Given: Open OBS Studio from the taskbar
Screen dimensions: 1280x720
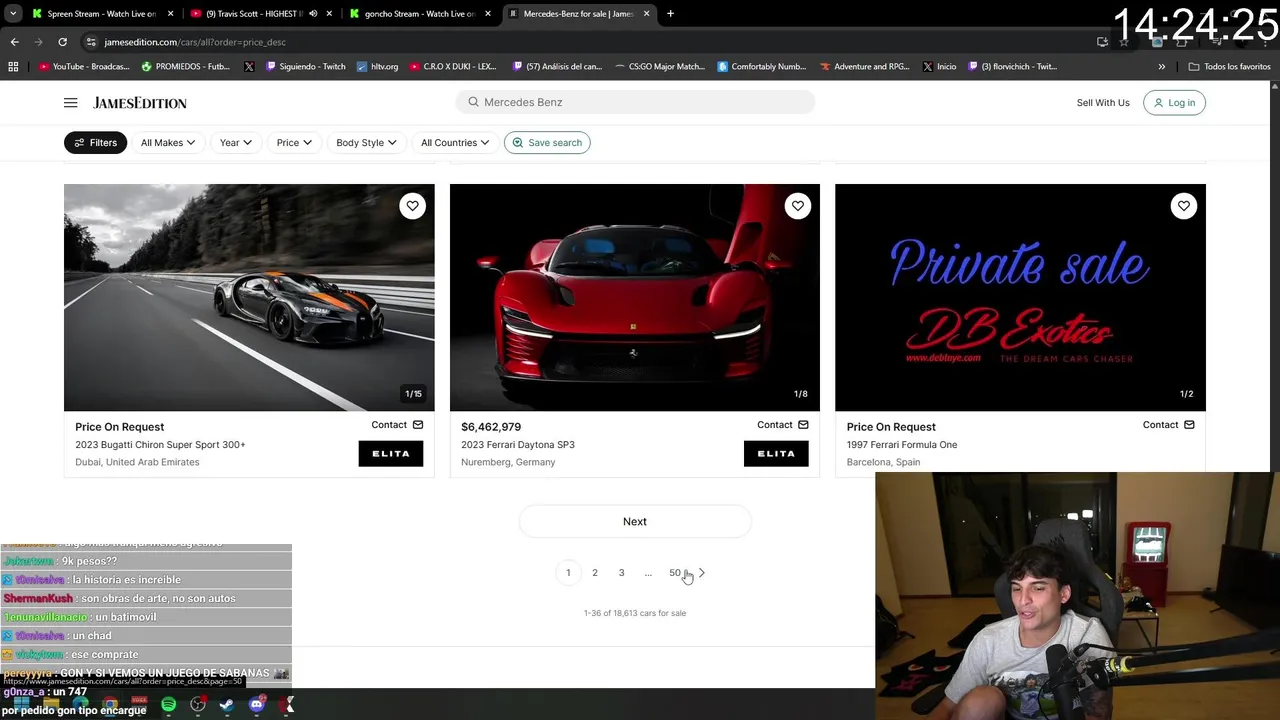Looking at the screenshot, I should (x=198, y=705).
